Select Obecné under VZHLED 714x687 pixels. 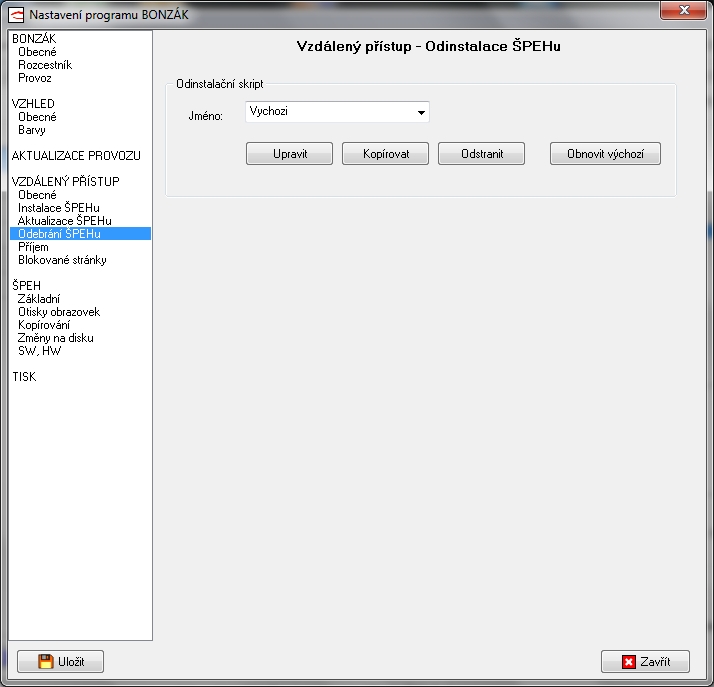pyautogui.click(x=37, y=117)
